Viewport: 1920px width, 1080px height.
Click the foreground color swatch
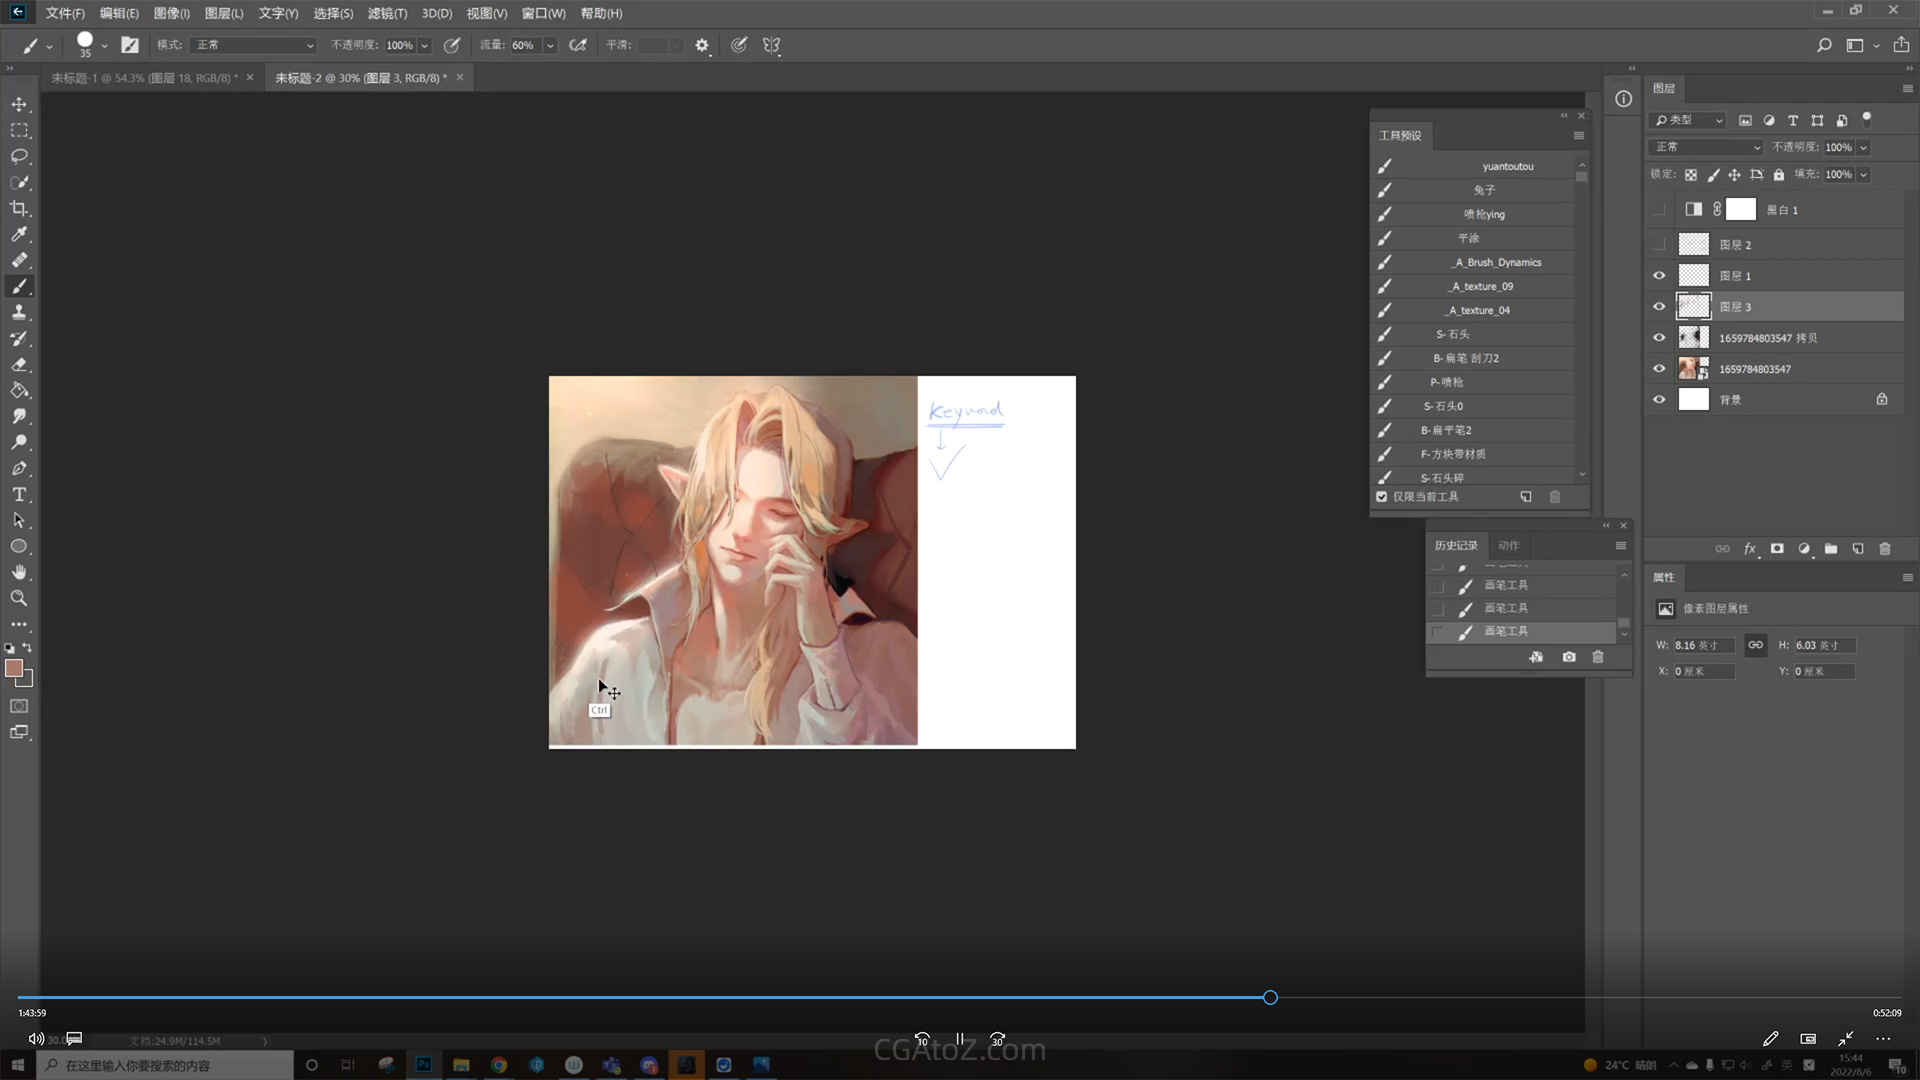(x=14, y=668)
